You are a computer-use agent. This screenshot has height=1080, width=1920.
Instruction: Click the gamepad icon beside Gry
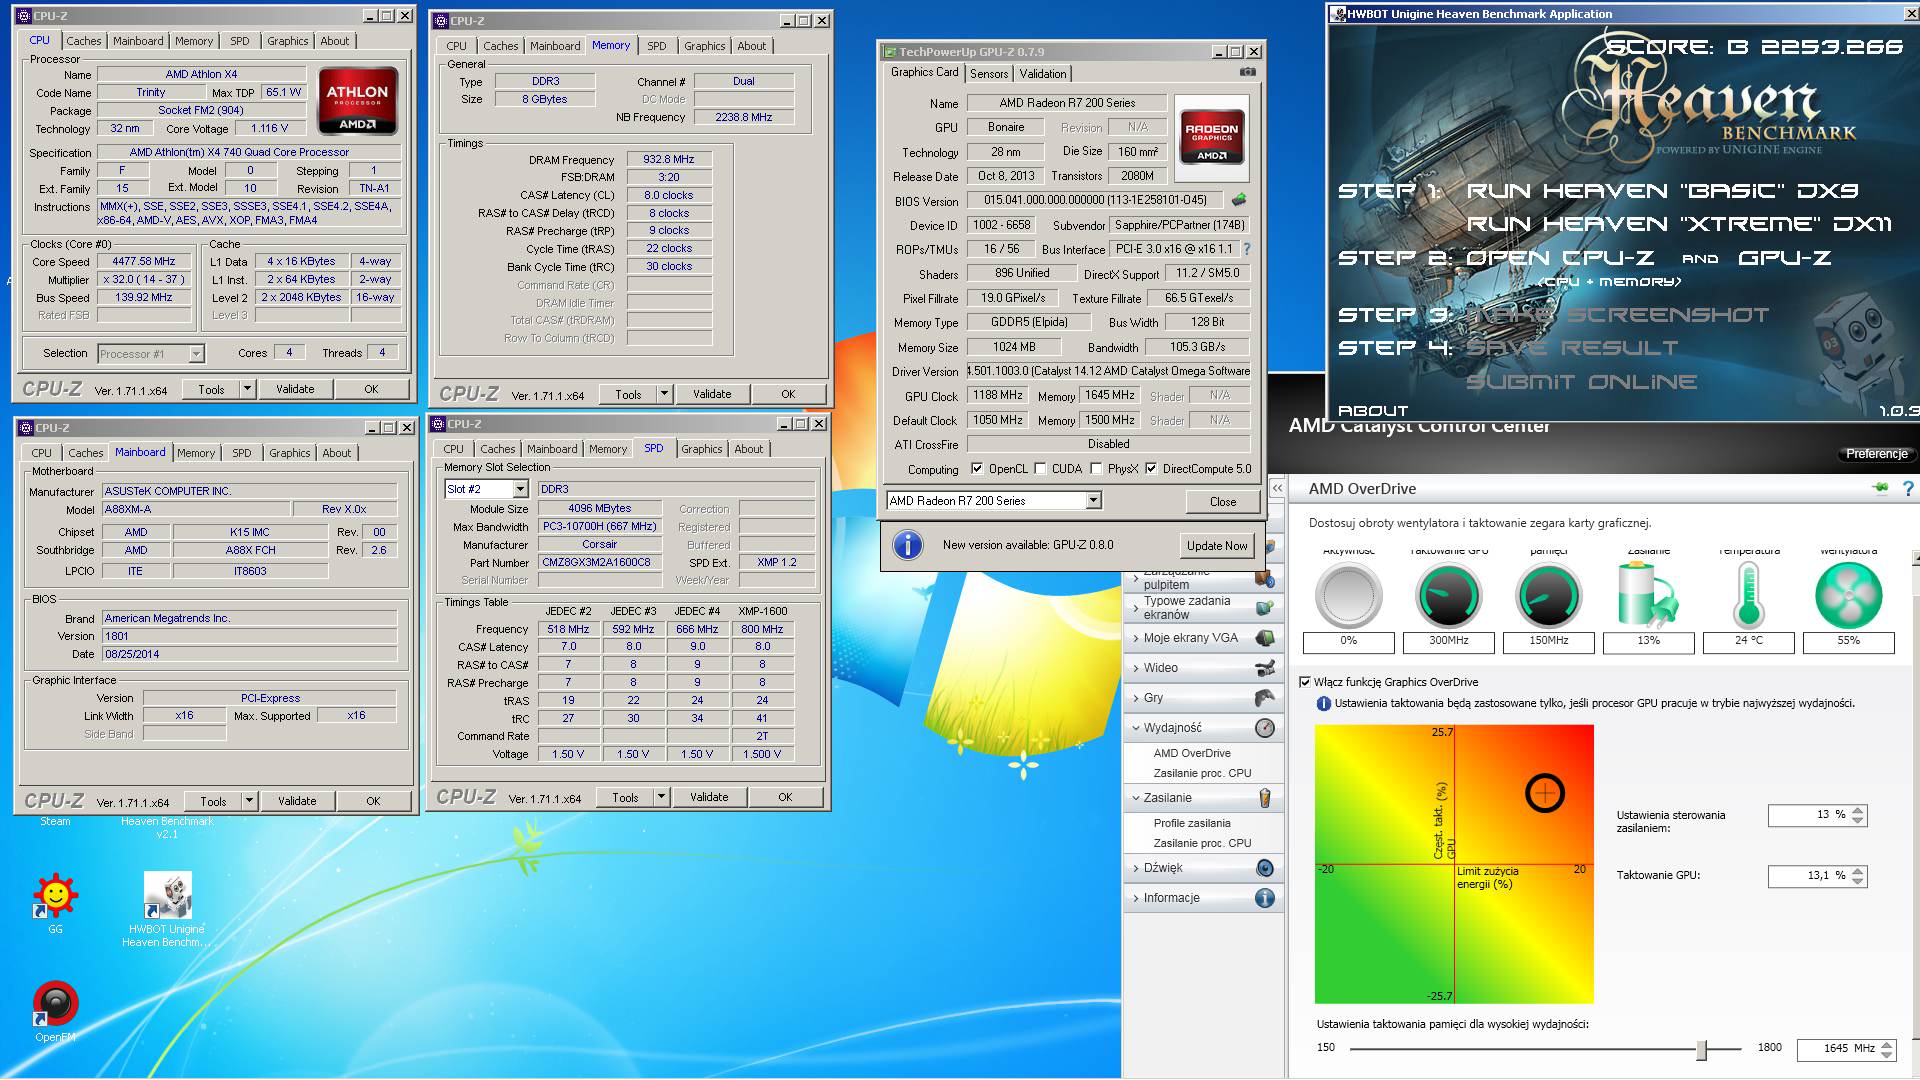click(1264, 698)
